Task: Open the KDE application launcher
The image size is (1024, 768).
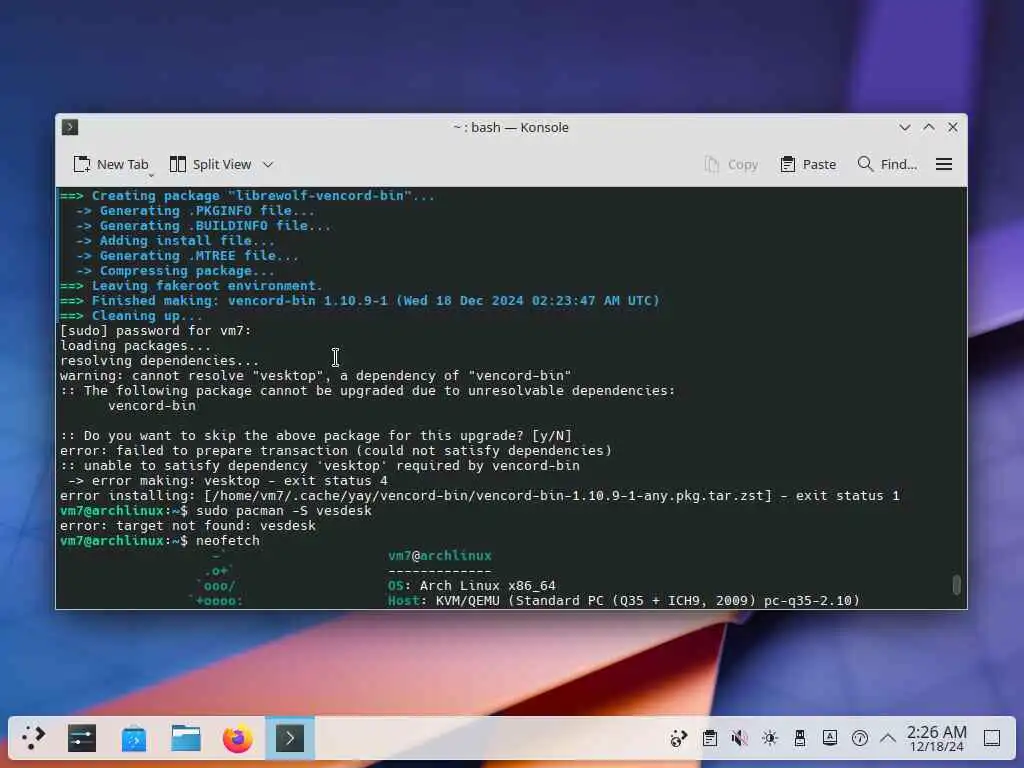Action: (x=33, y=738)
